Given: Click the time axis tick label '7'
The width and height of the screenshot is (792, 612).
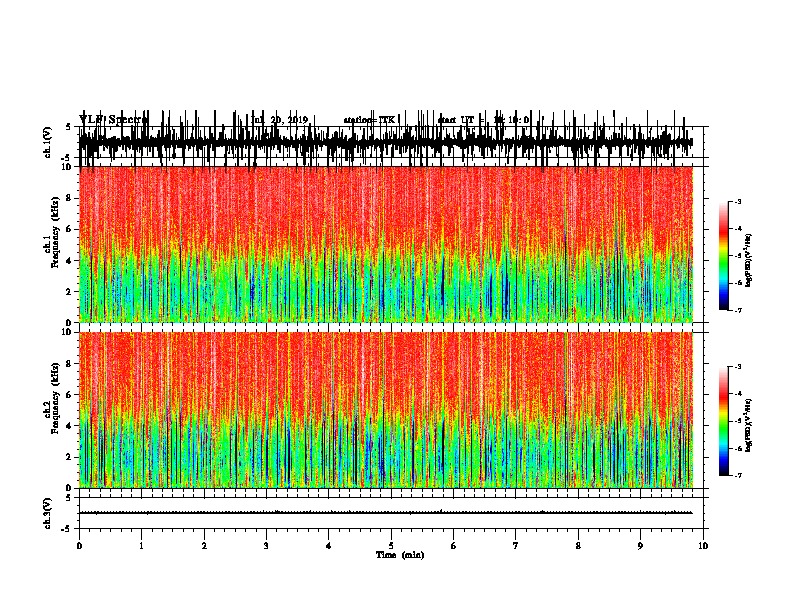Looking at the screenshot, I should 516,546.
